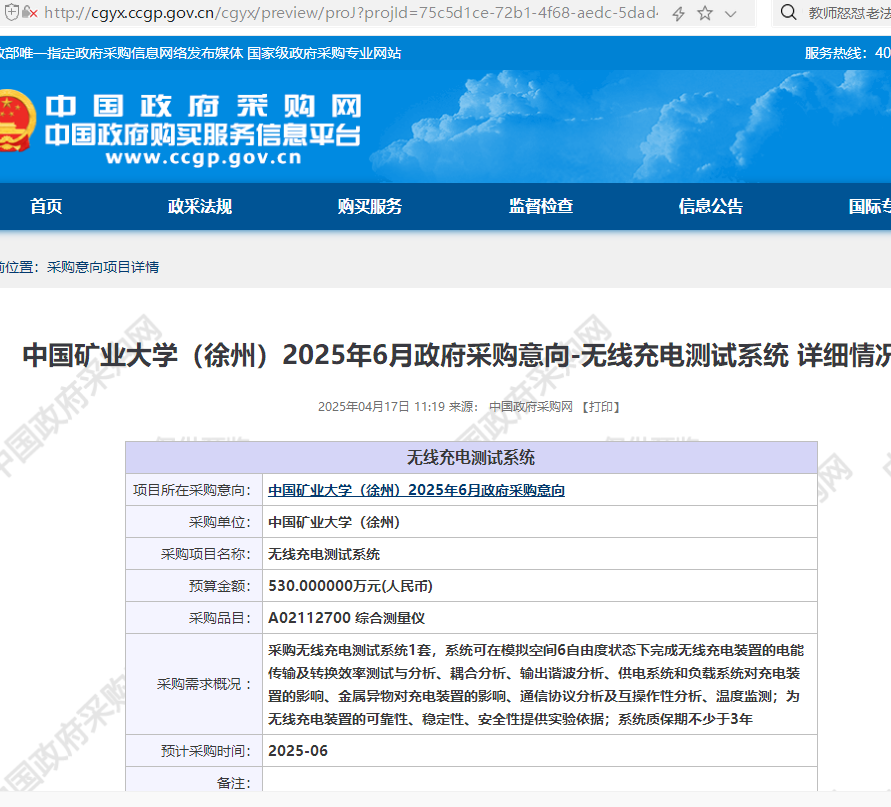This screenshot has width=891, height=807.
Task: Click the 【打印】 print link
Action: (601, 407)
